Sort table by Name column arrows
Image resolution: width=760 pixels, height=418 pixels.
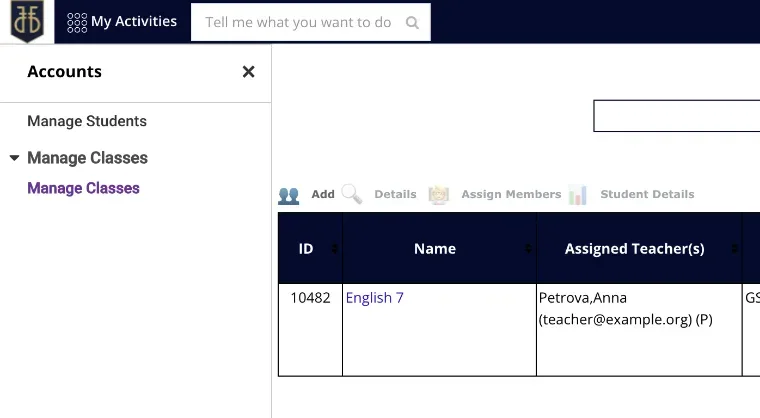pos(528,249)
